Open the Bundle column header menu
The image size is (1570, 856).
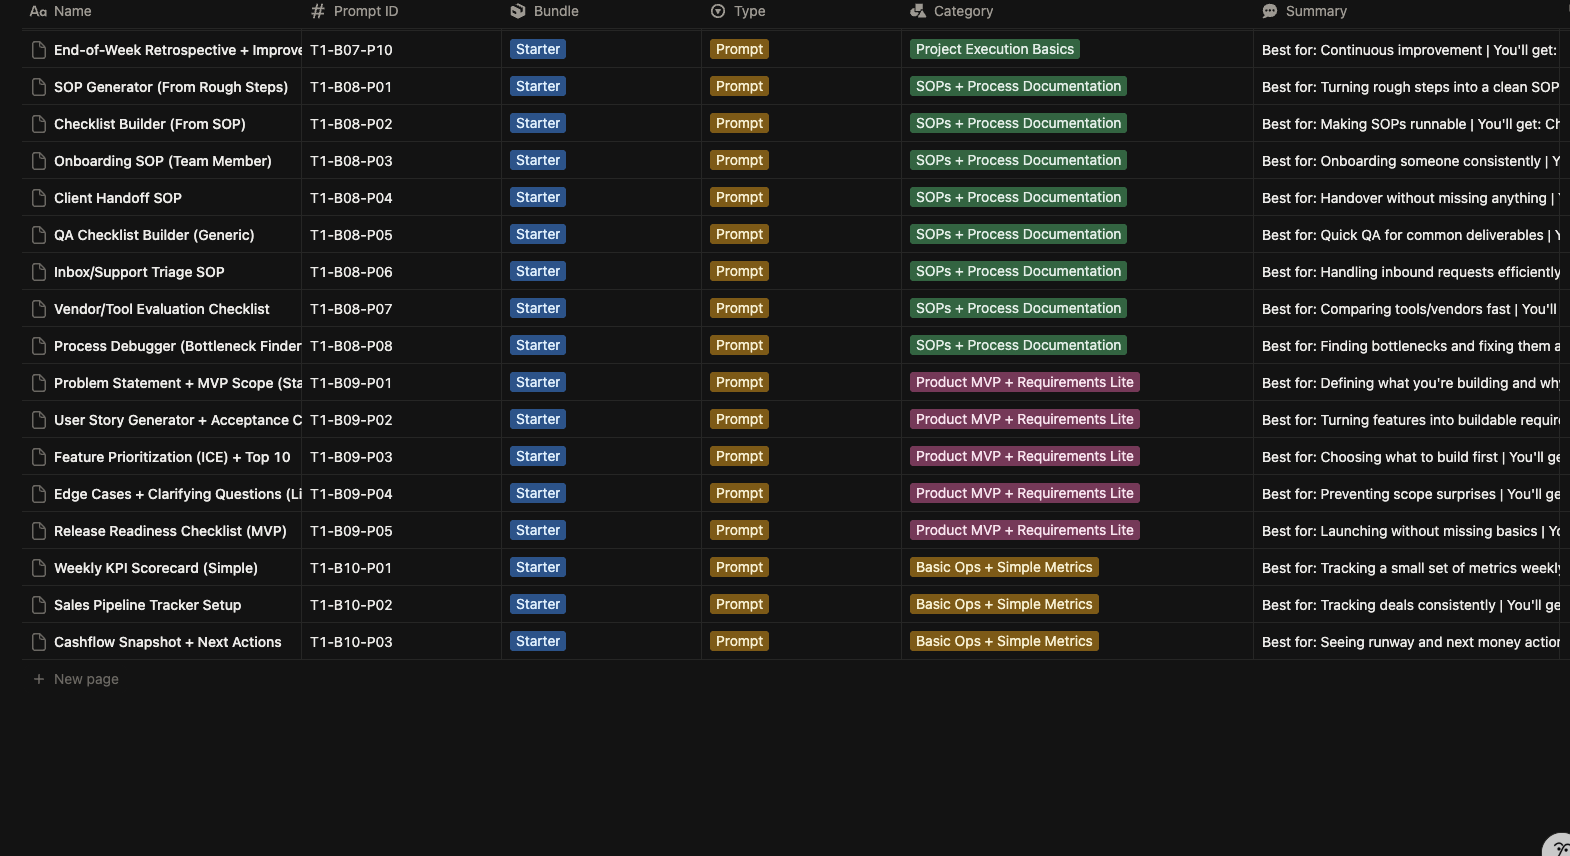pyautogui.click(x=545, y=11)
